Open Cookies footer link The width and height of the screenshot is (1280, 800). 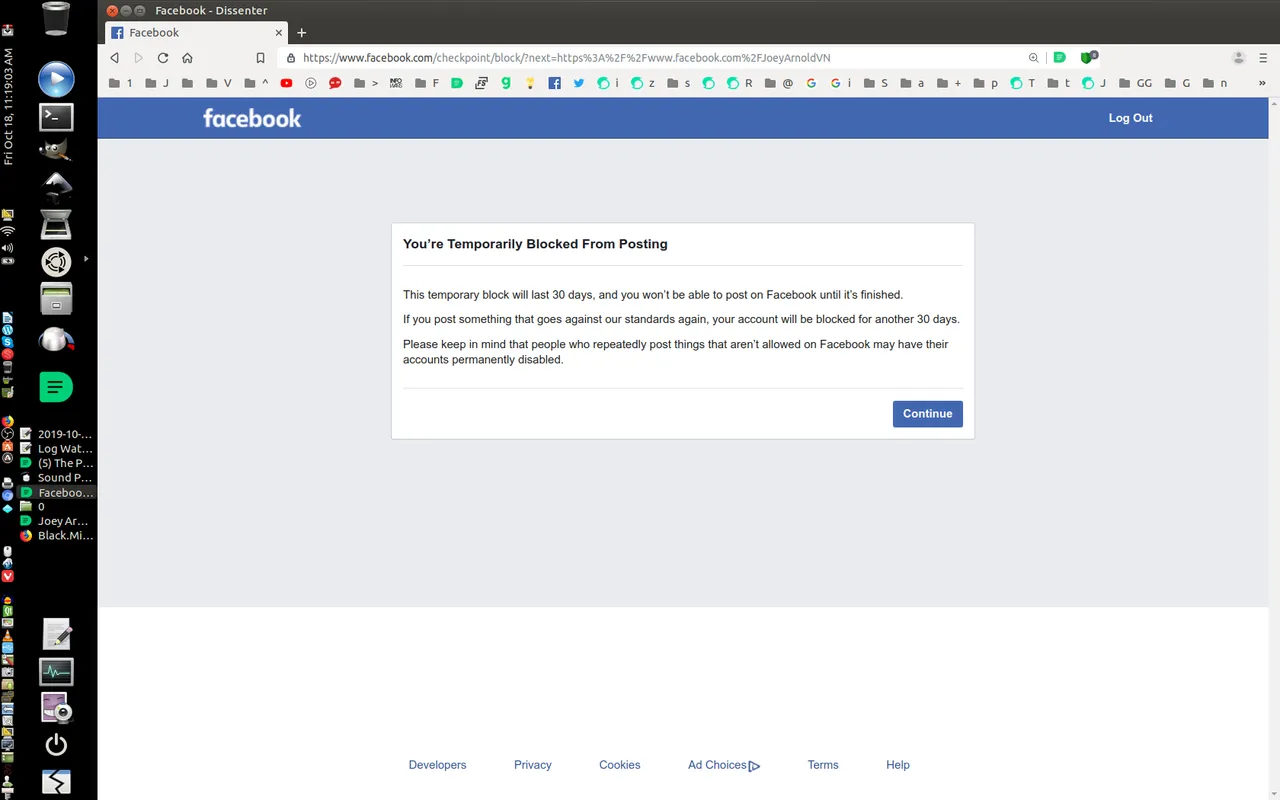pos(619,765)
